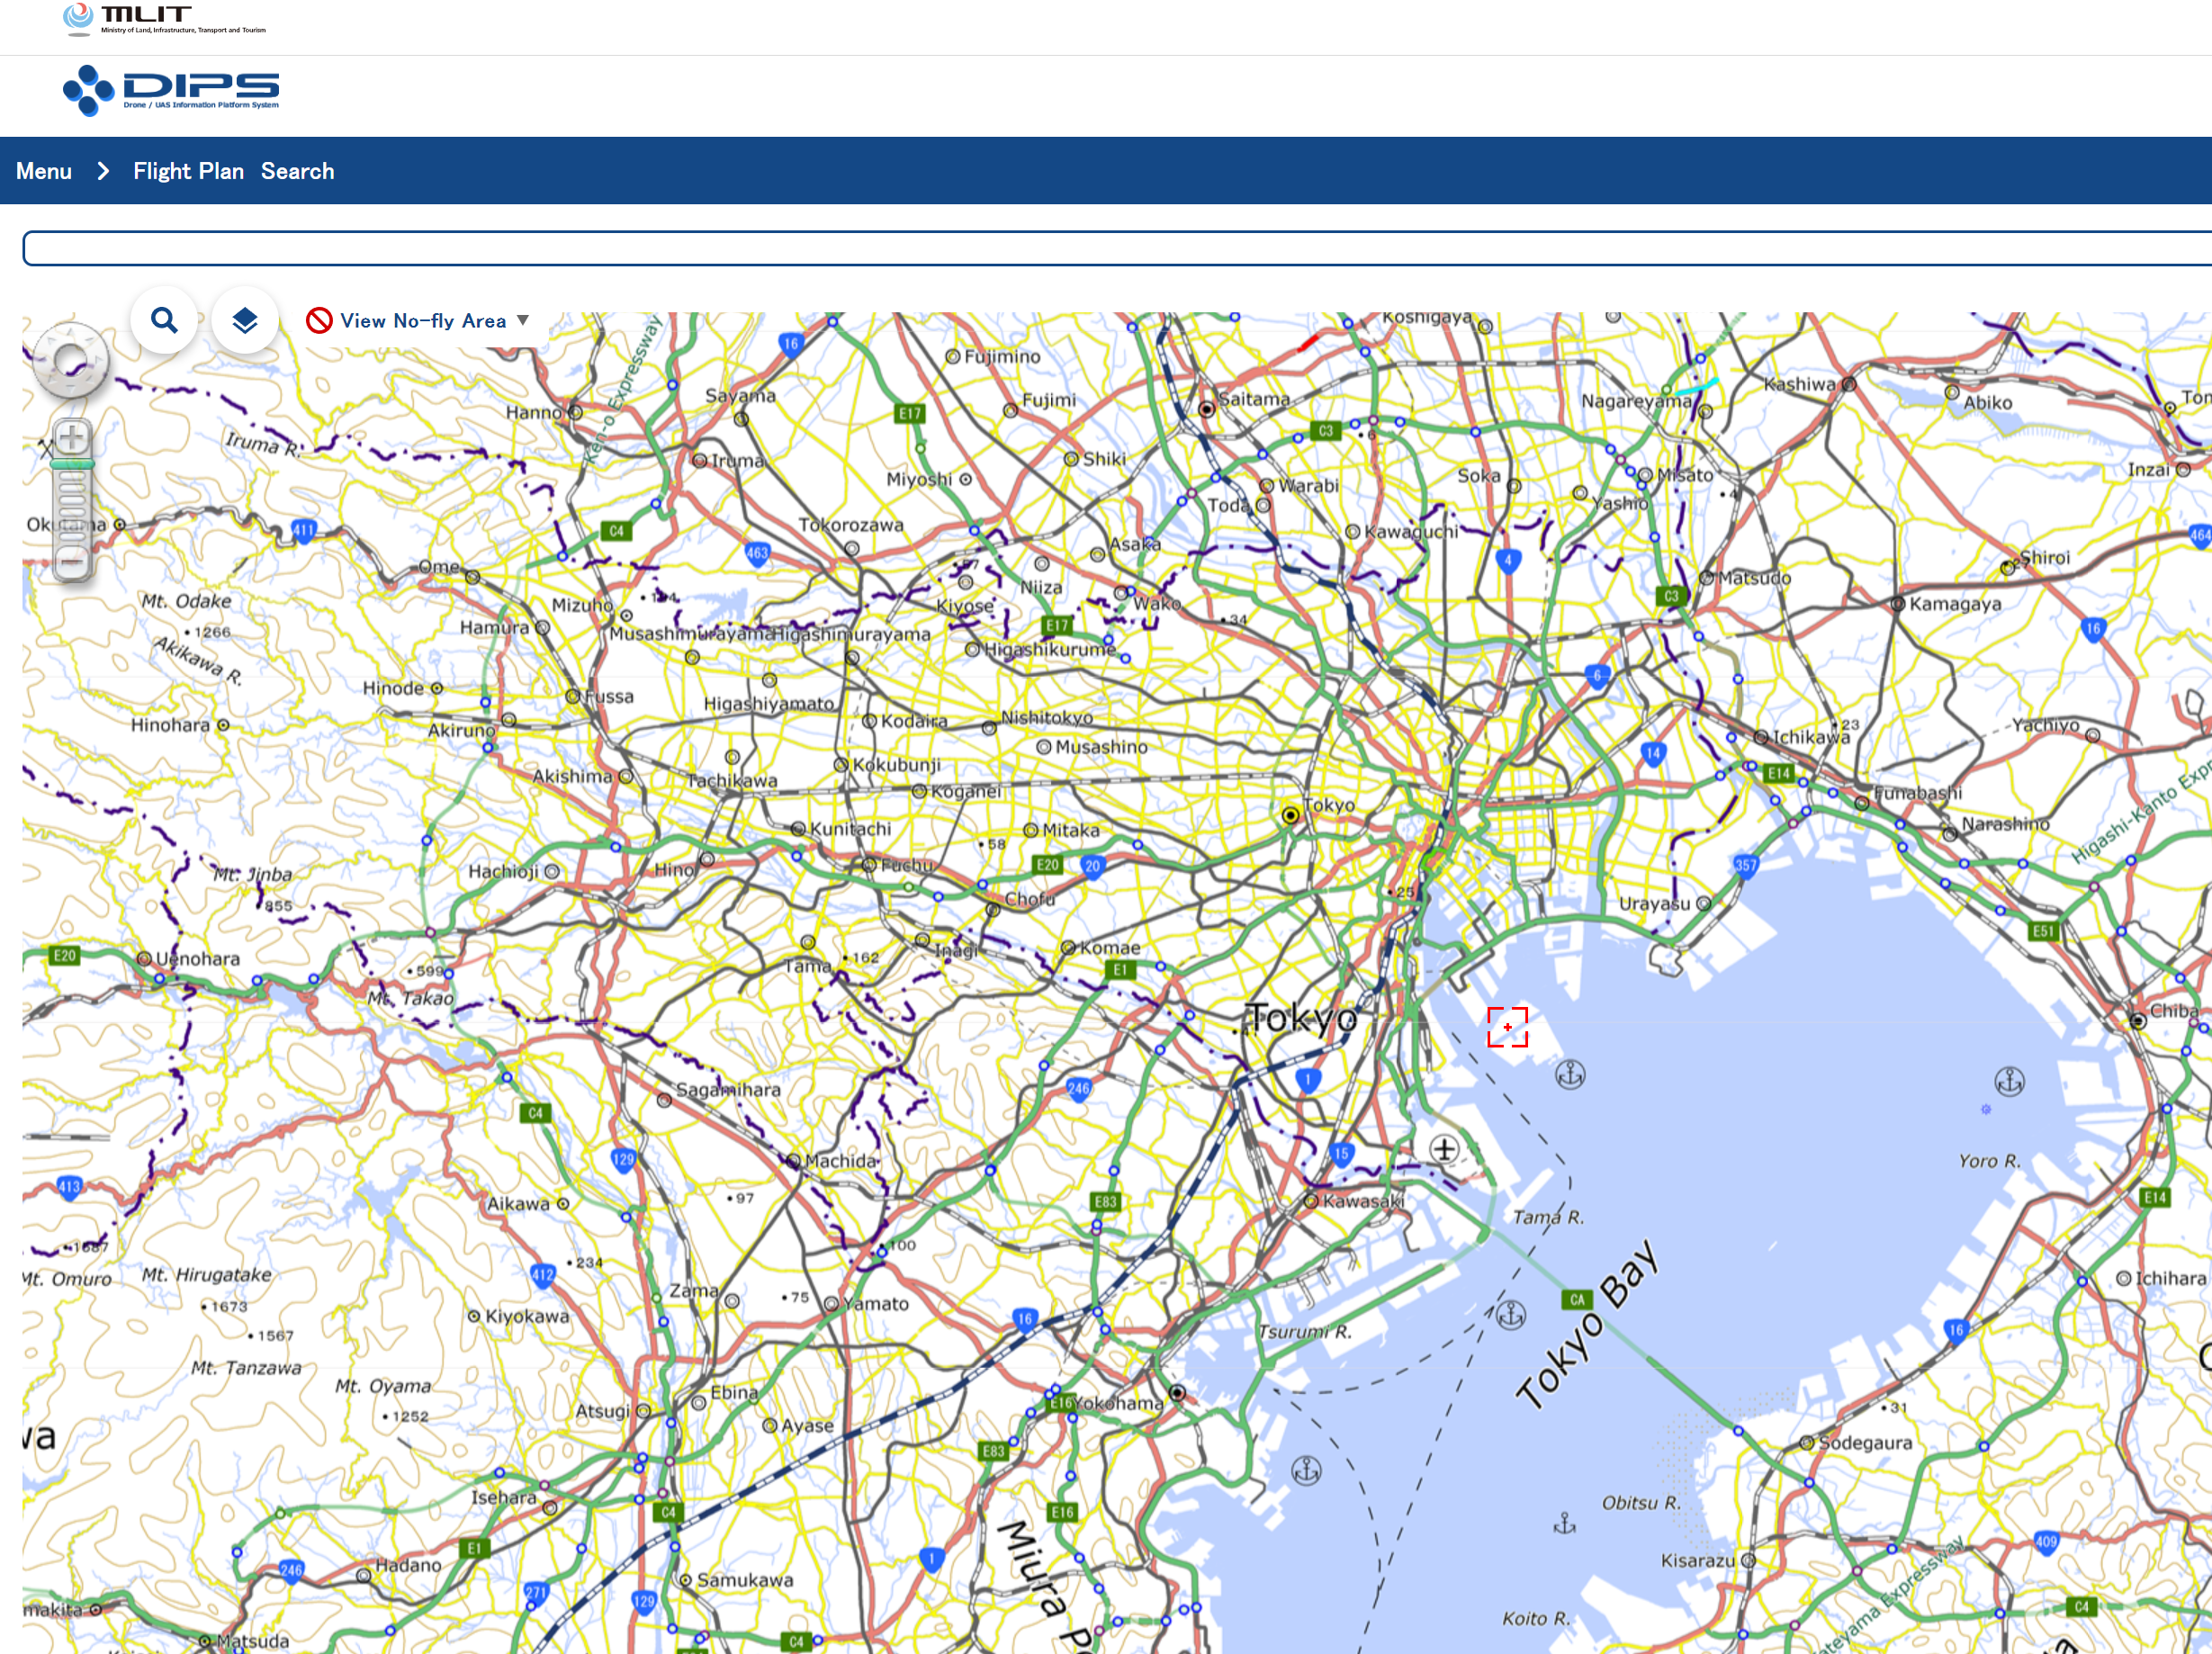Open the map layers panel icon
2212x1654 pixels.
[245, 320]
